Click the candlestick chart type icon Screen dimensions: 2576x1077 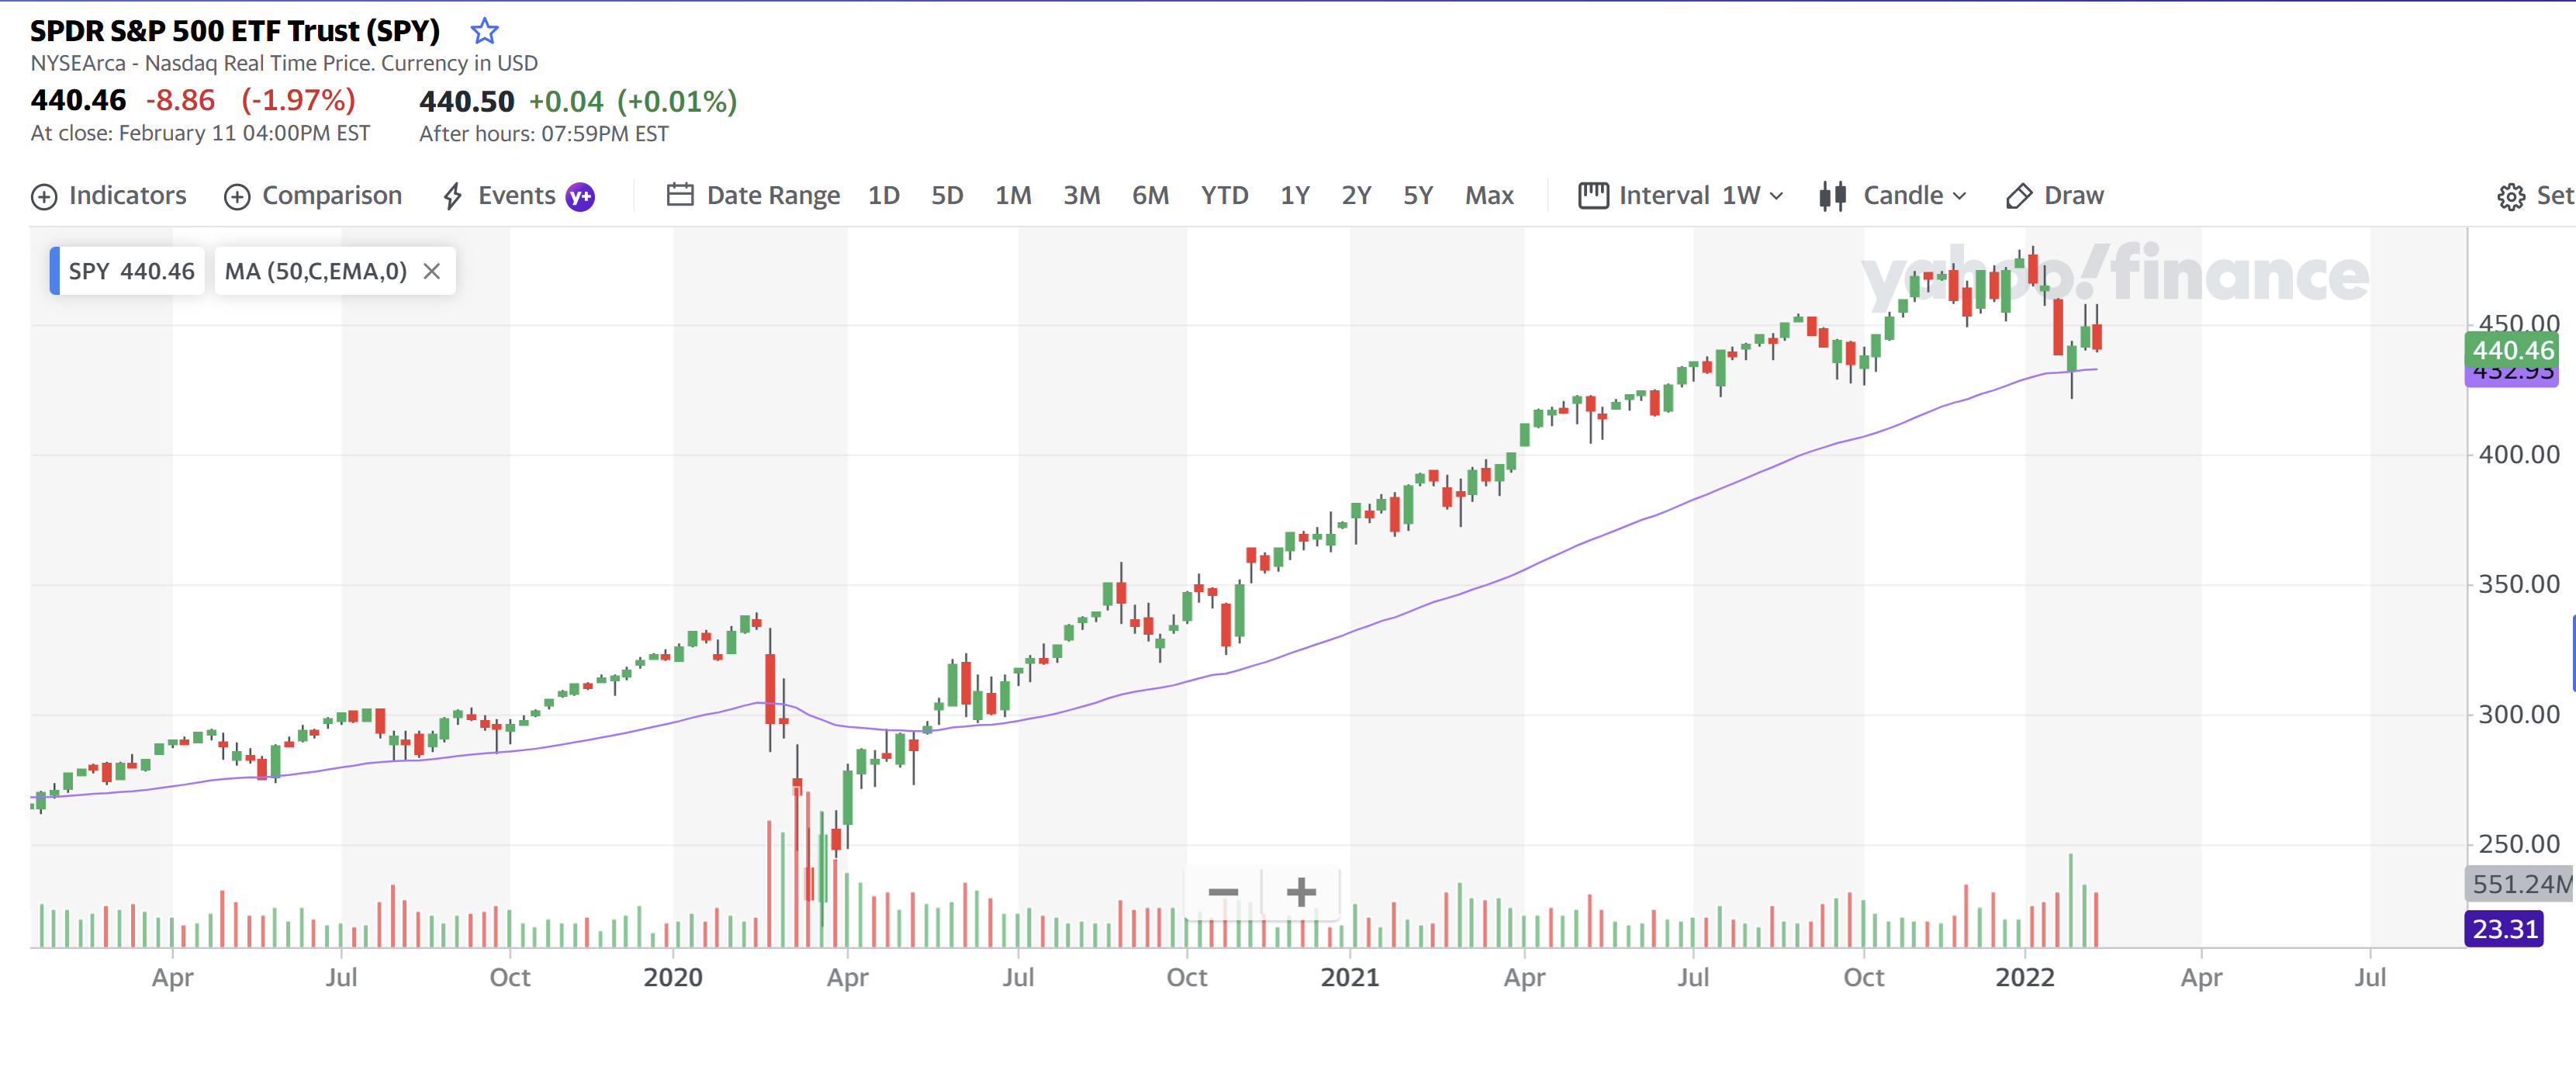pos(1832,195)
